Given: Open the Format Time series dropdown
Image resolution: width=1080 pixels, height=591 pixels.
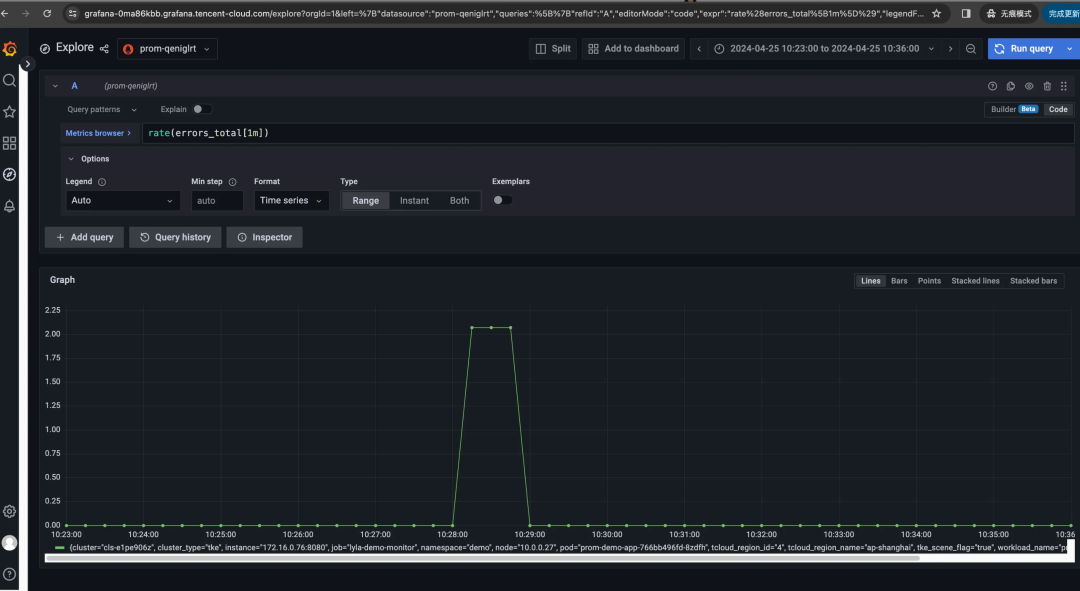Looking at the screenshot, I should pyautogui.click(x=291, y=200).
